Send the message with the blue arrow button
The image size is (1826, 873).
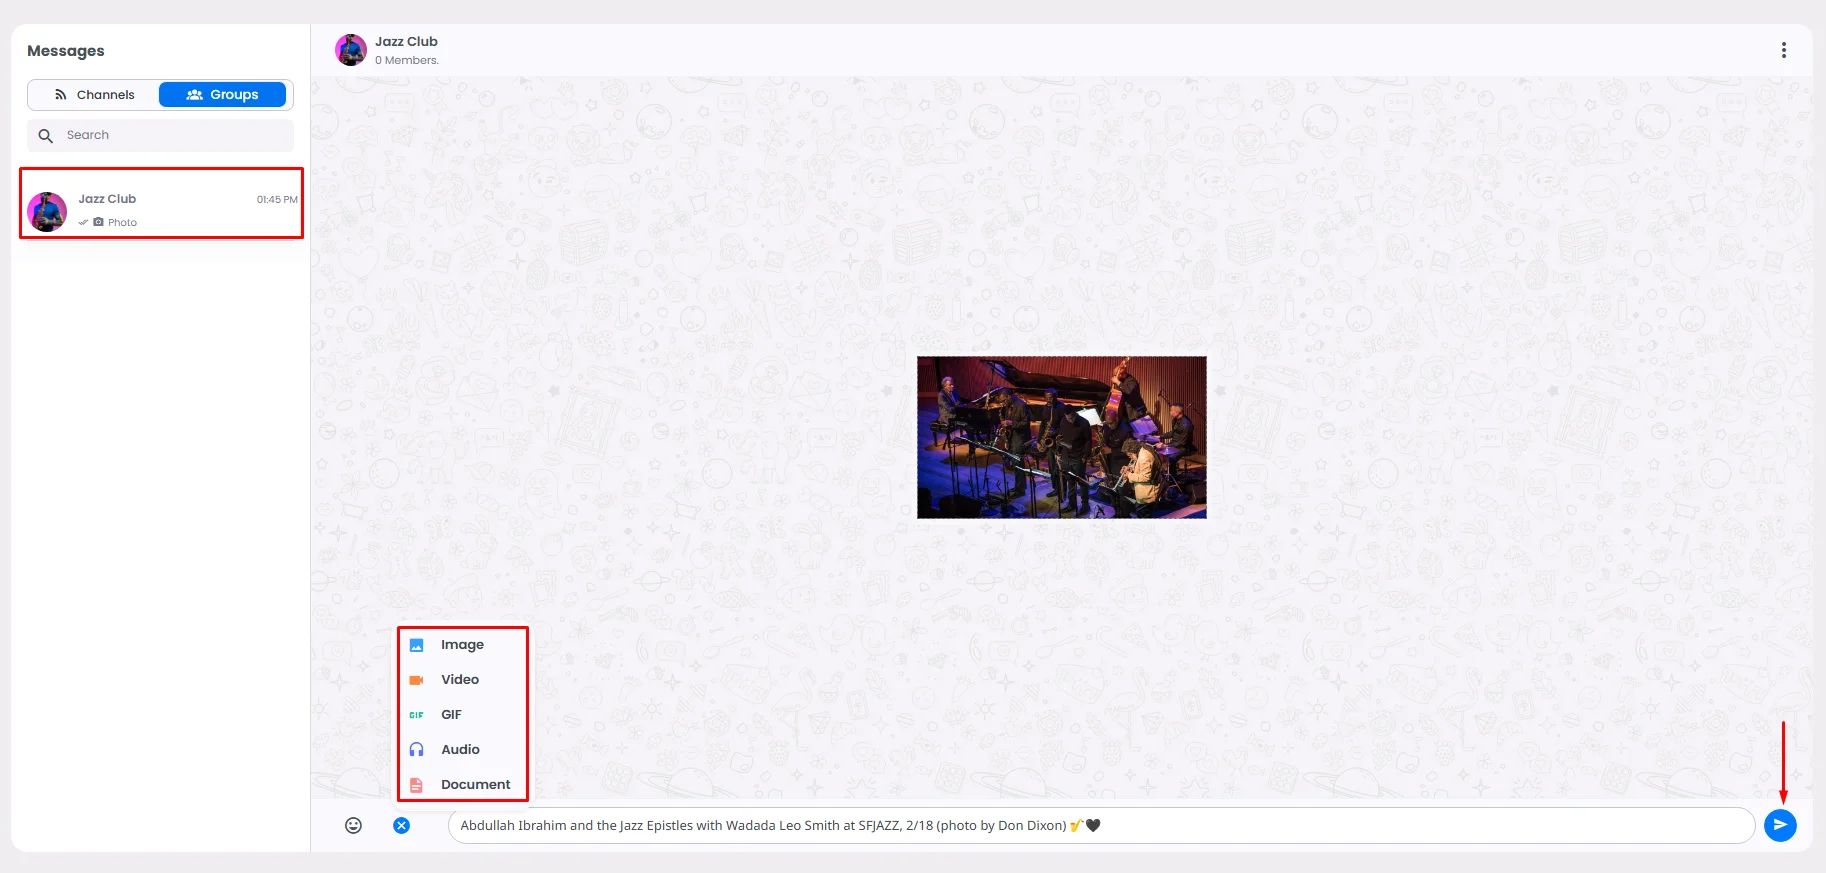point(1780,825)
